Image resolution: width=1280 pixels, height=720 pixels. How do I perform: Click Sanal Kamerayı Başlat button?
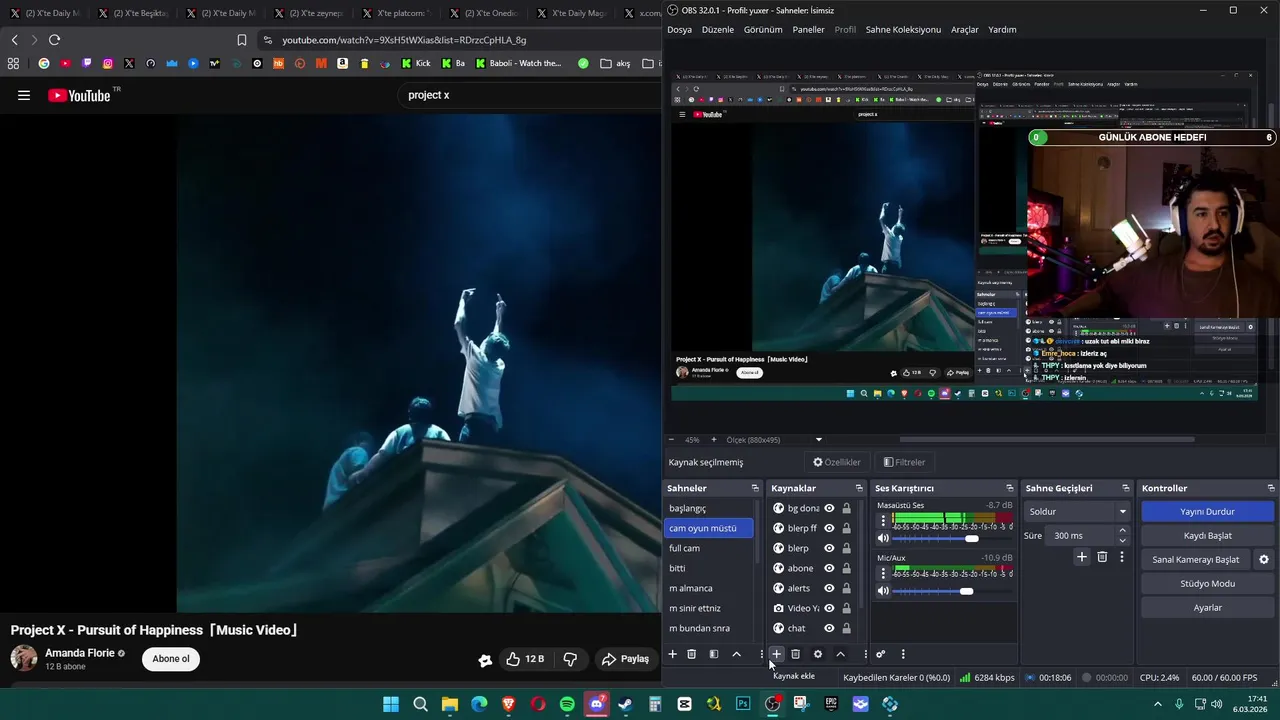click(1195, 559)
